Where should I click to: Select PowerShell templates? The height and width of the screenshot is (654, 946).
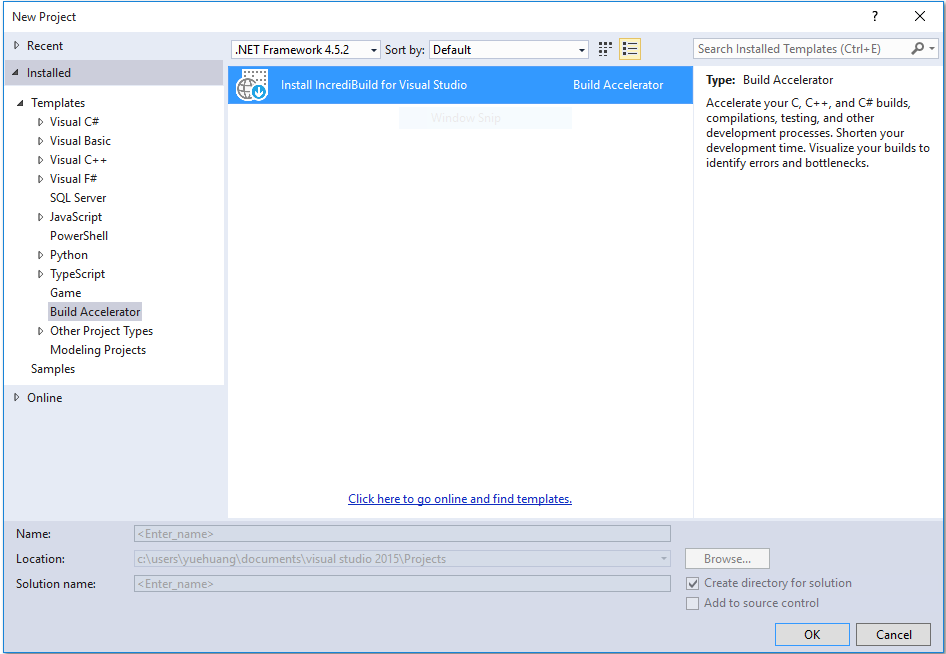coord(79,236)
